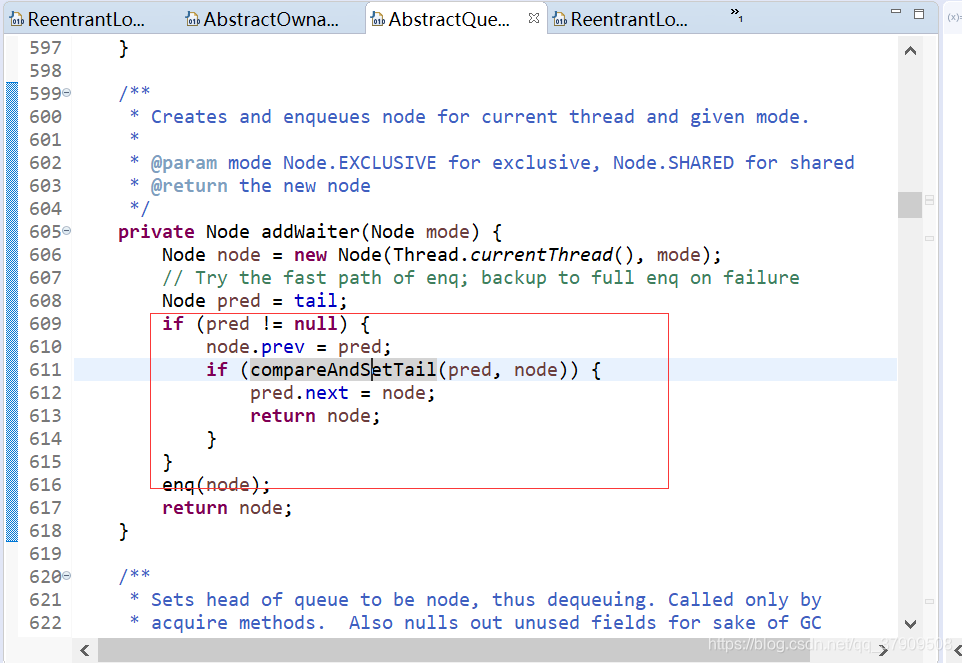Screen dimensions: 962x663
Task: Click the horizontal scrollbar thumb
Action: coord(454,650)
